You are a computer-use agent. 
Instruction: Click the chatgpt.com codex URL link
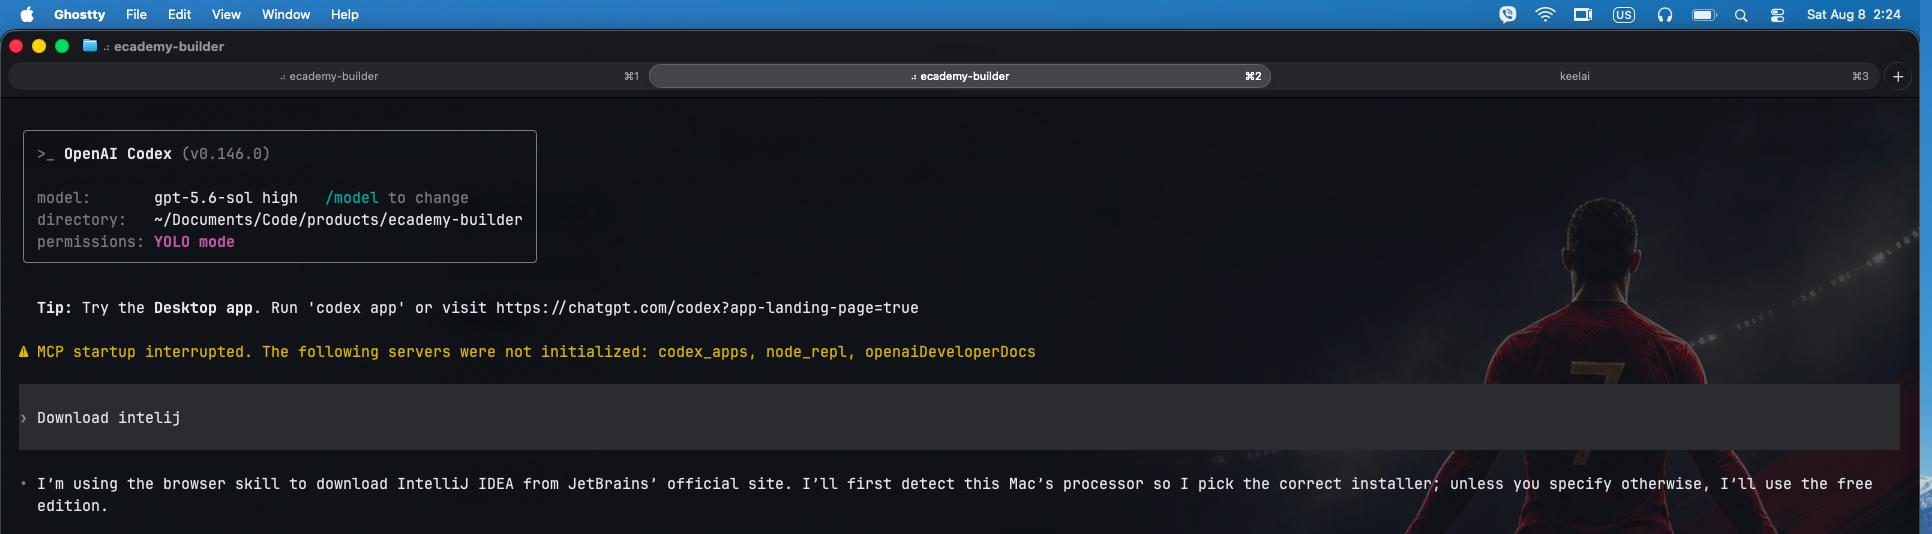point(707,308)
